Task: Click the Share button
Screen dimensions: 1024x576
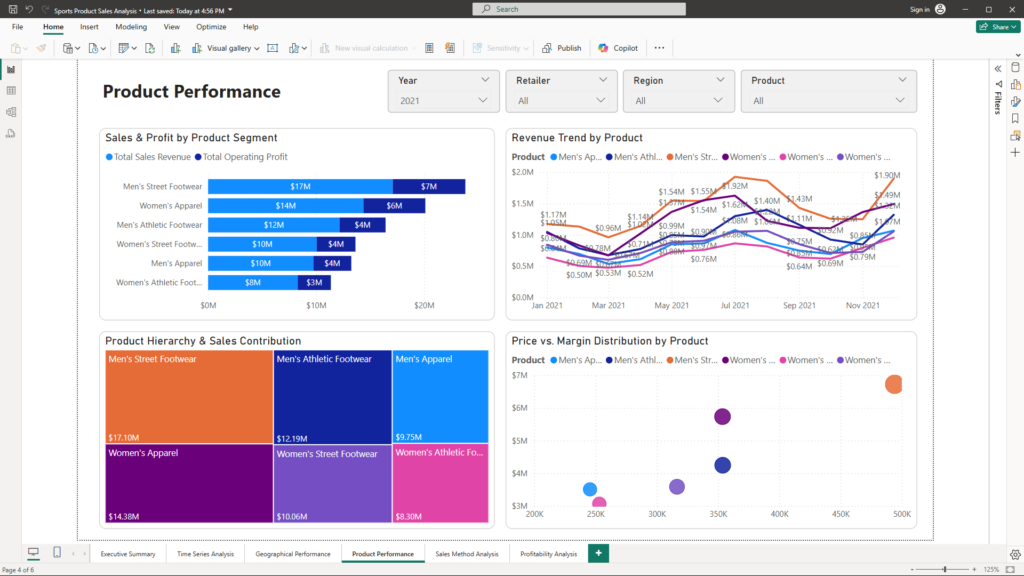Action: (x=997, y=27)
